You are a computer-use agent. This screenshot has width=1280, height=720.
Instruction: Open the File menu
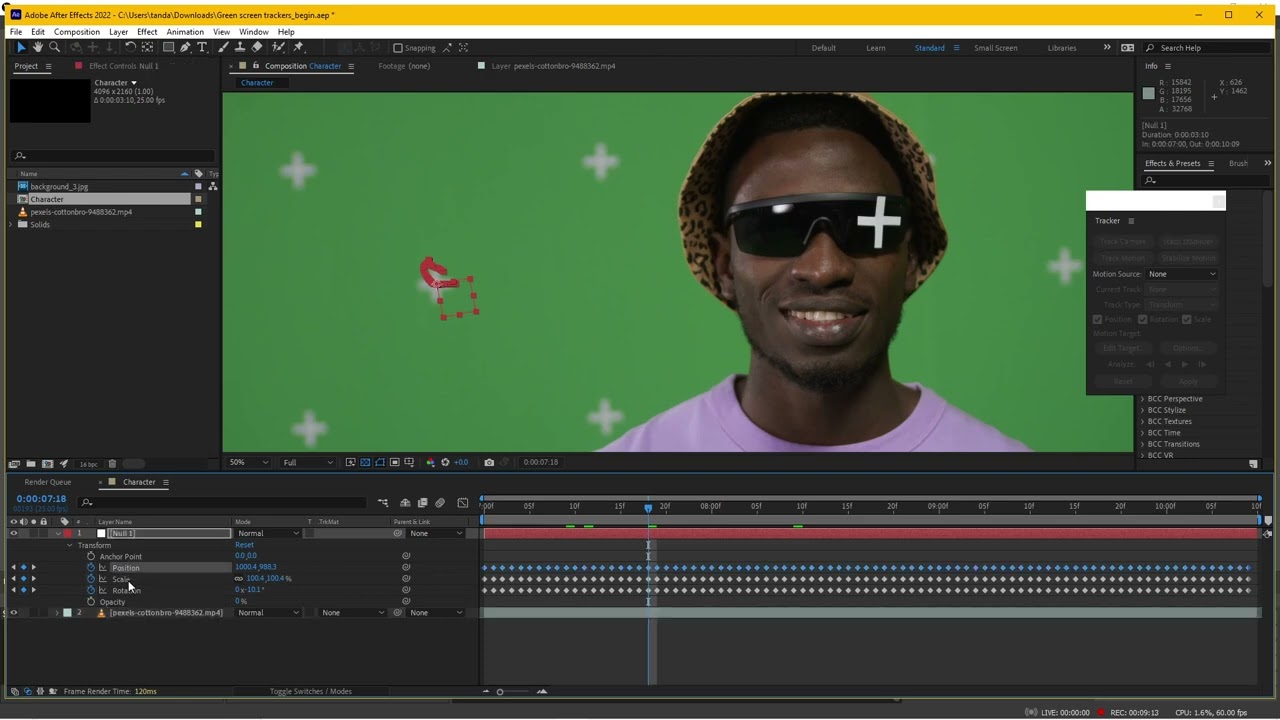coord(16,32)
